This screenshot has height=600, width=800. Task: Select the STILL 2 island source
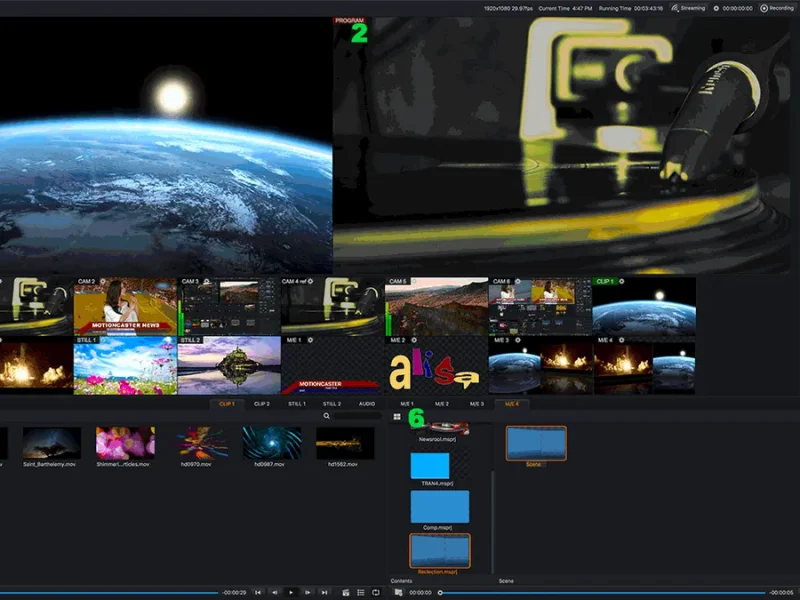coord(229,365)
